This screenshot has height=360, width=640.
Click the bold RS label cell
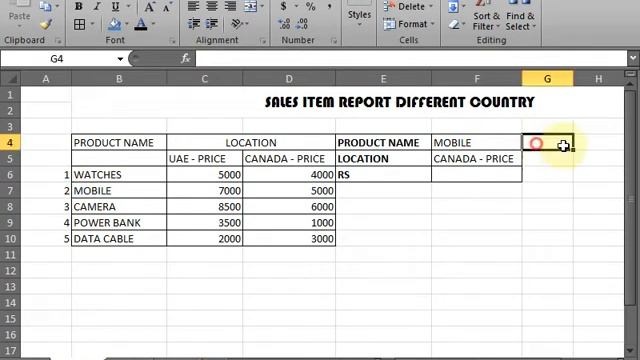(383, 175)
